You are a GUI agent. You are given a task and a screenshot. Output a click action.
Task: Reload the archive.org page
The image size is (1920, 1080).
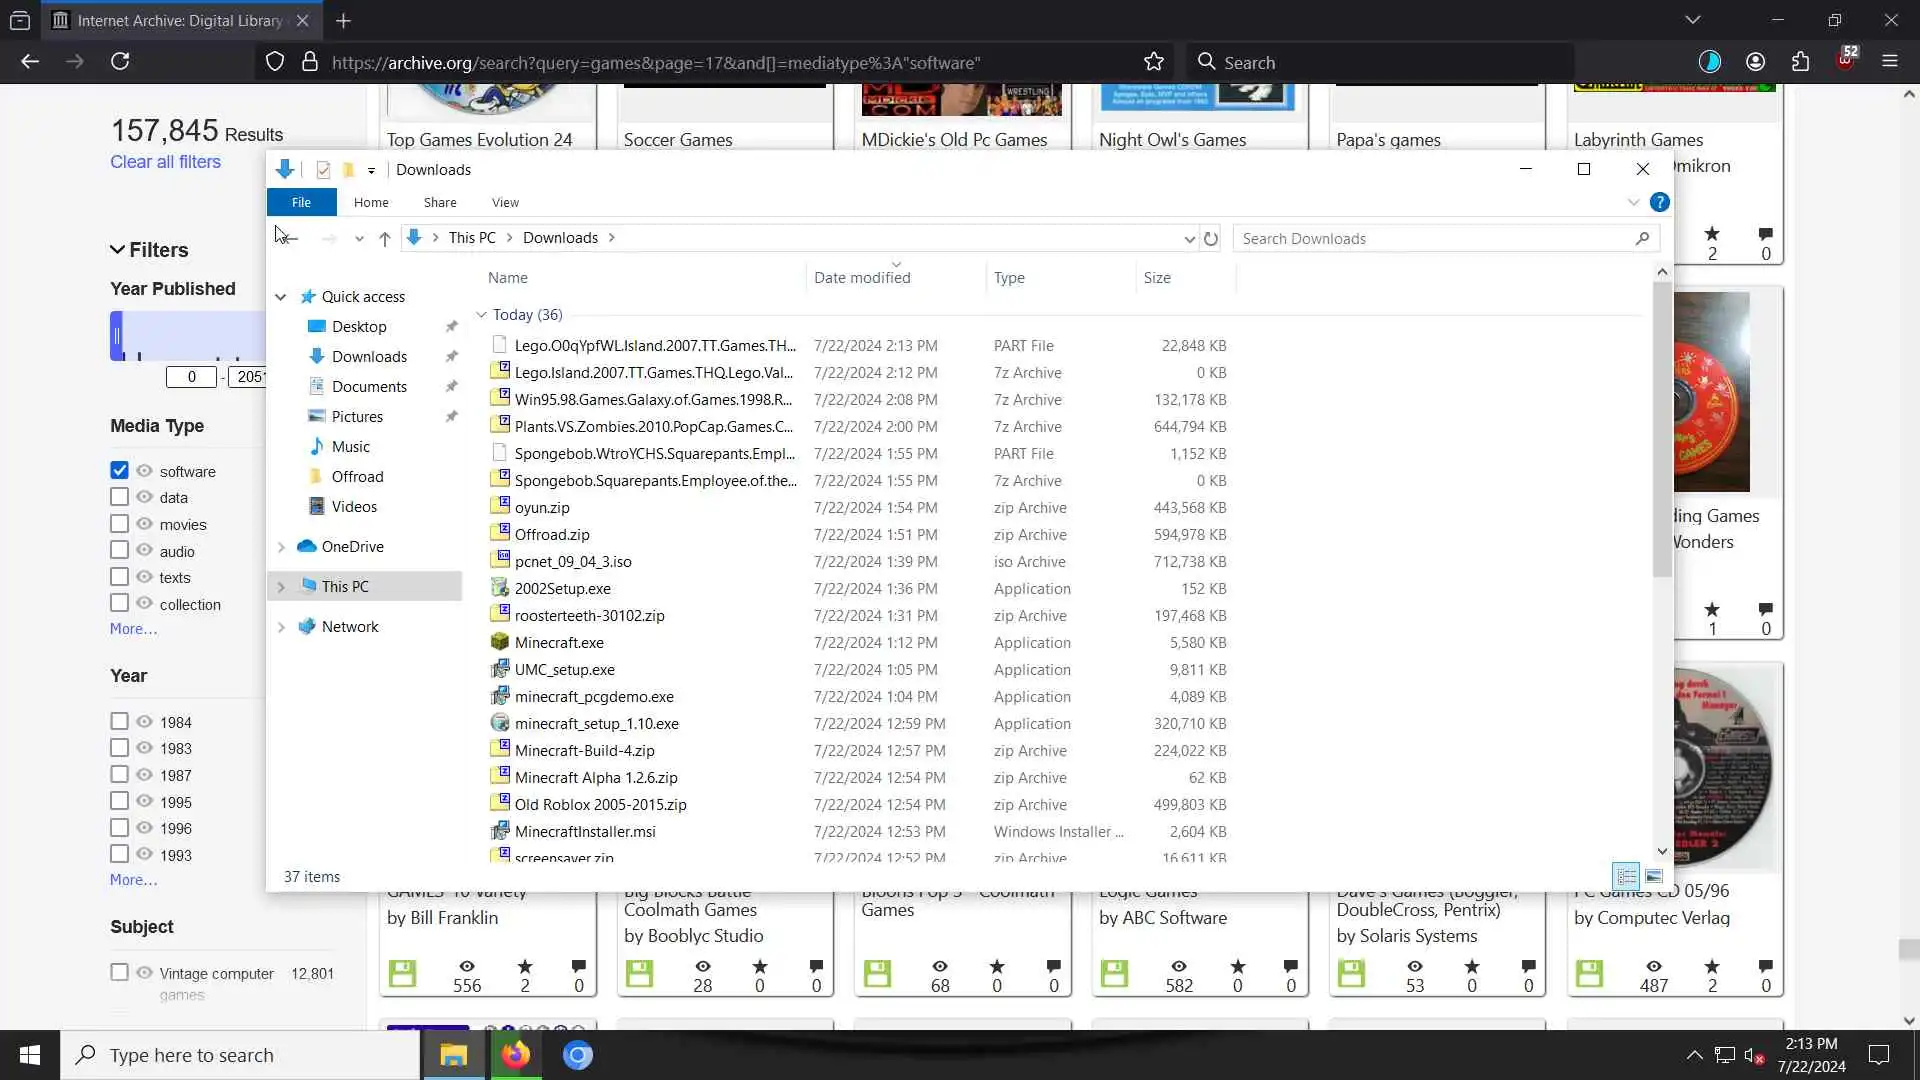pyautogui.click(x=120, y=62)
